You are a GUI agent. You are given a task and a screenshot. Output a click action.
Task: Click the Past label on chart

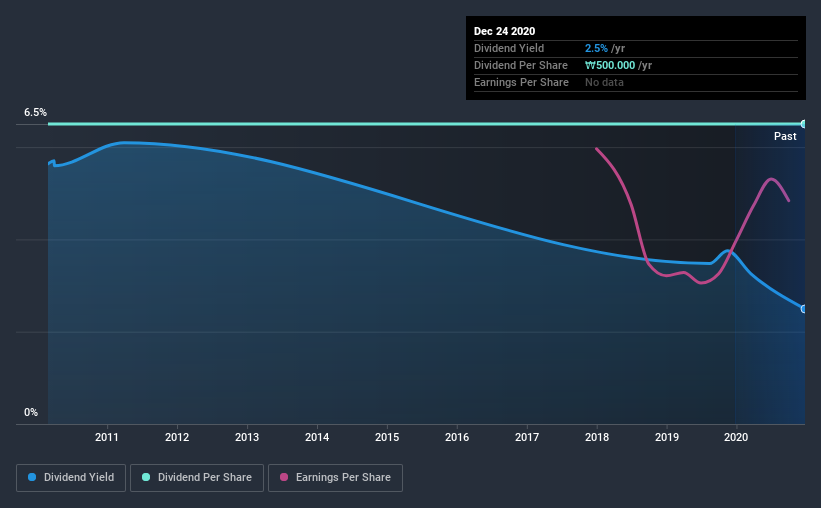785,136
